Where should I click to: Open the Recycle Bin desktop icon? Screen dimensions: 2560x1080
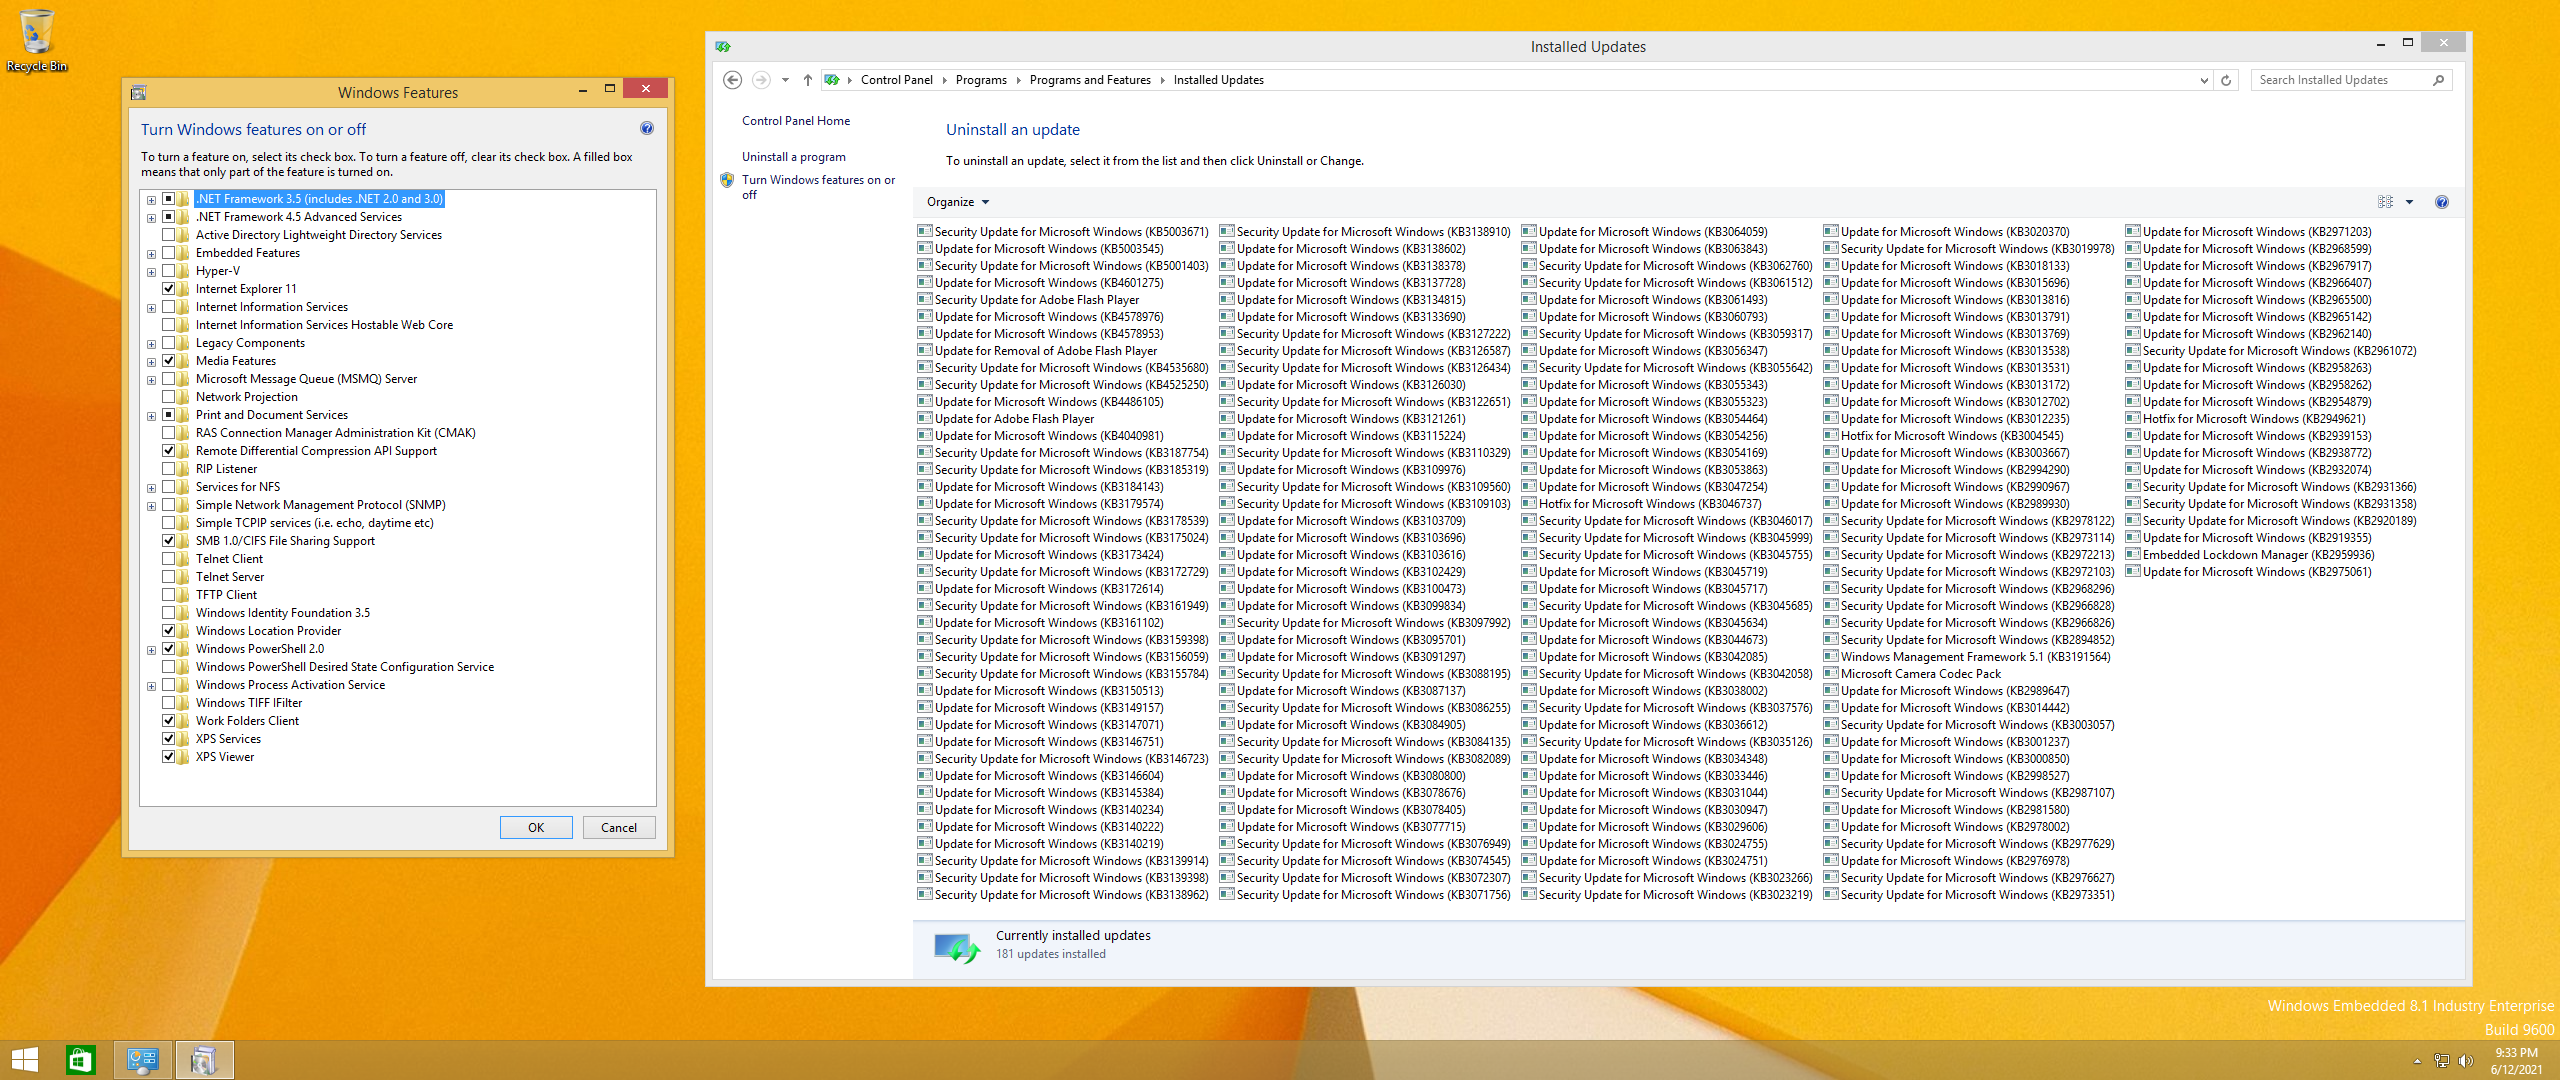pos(37,40)
